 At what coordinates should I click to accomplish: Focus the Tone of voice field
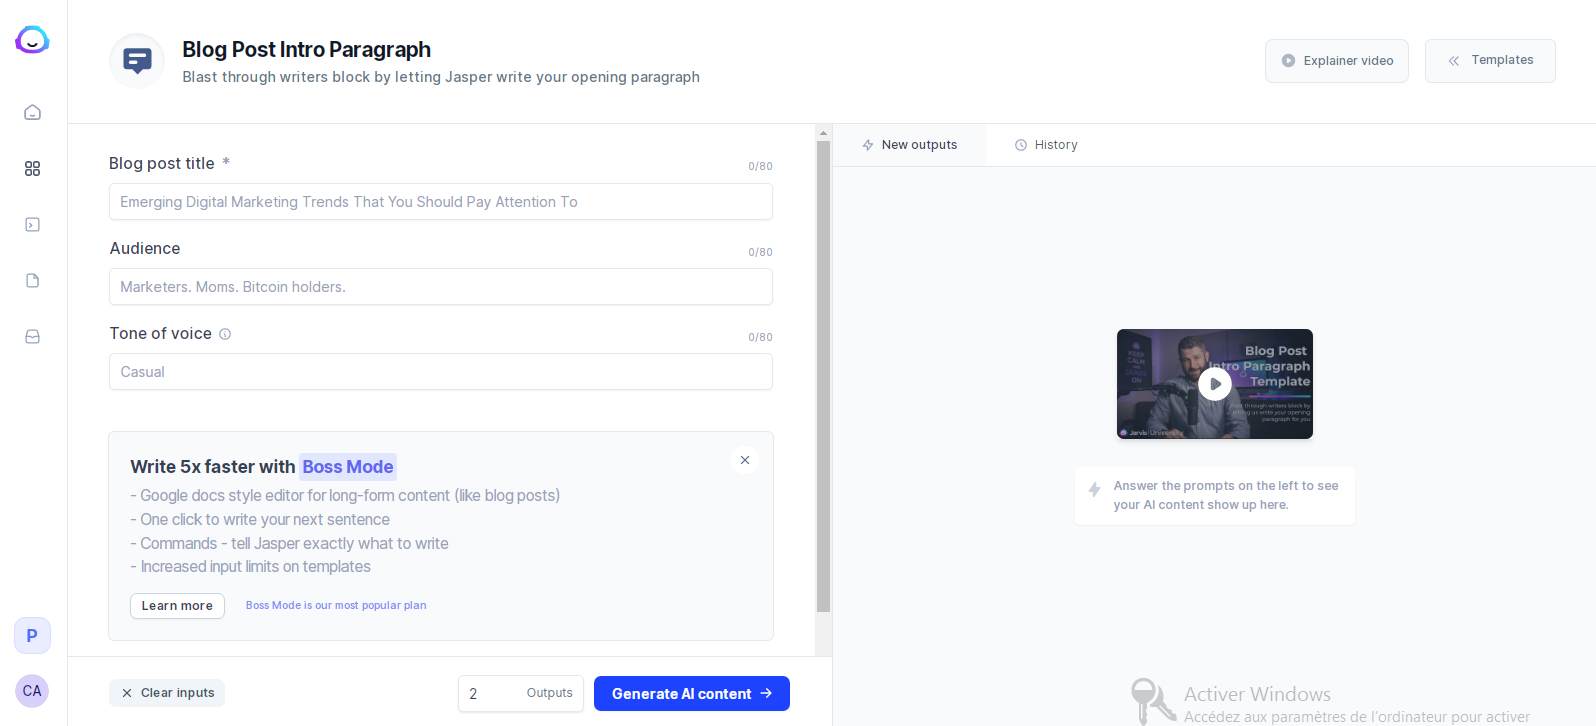click(x=441, y=372)
